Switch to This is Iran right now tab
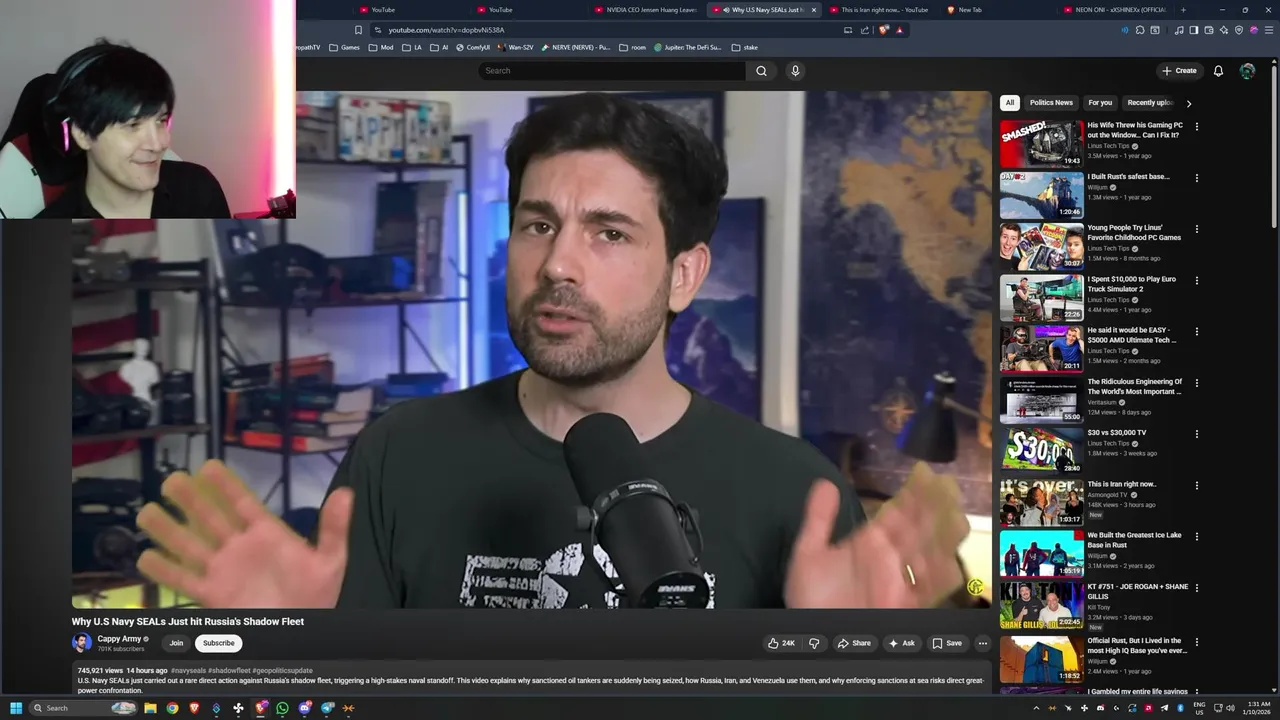1280x720 pixels. click(x=878, y=10)
